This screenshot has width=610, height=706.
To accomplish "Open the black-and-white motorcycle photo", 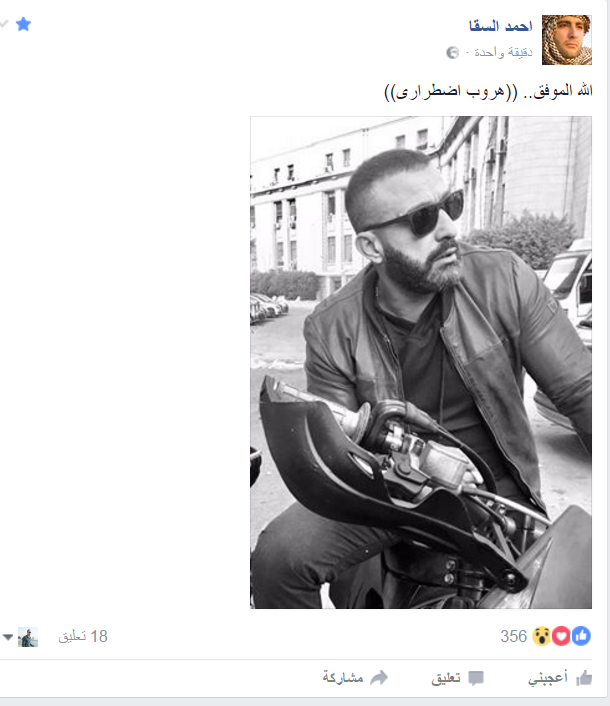I will click(x=421, y=362).
